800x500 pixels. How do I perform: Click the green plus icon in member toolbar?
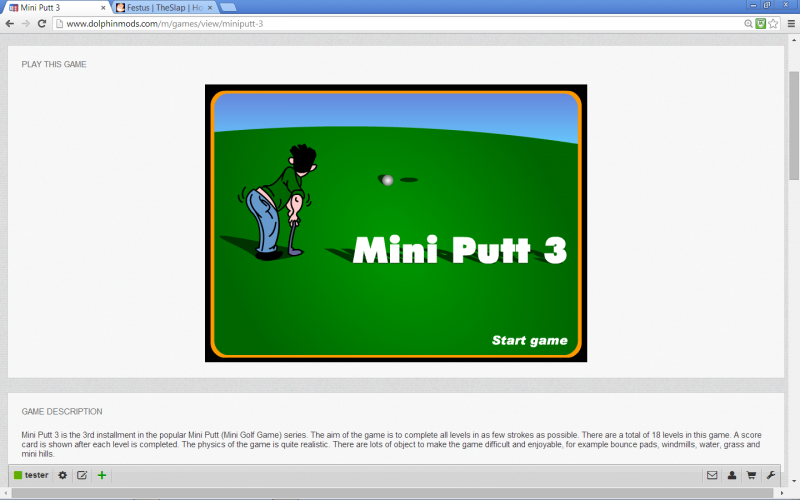point(102,475)
